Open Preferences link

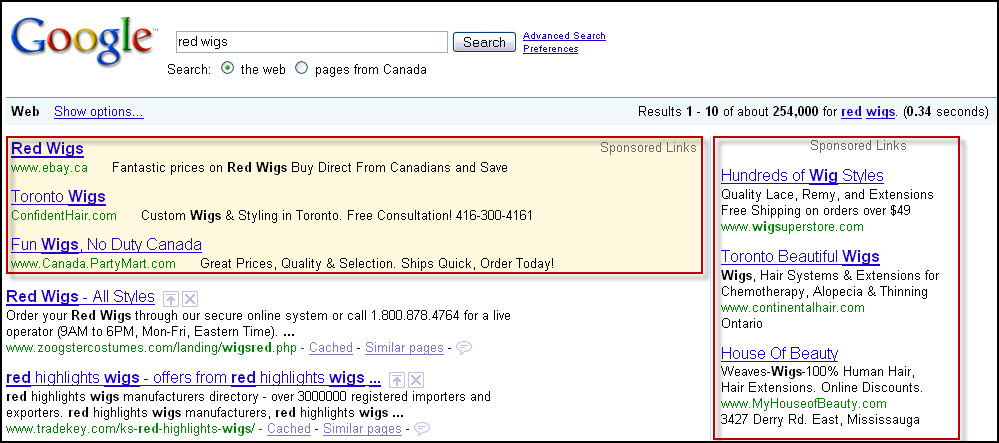(550, 49)
